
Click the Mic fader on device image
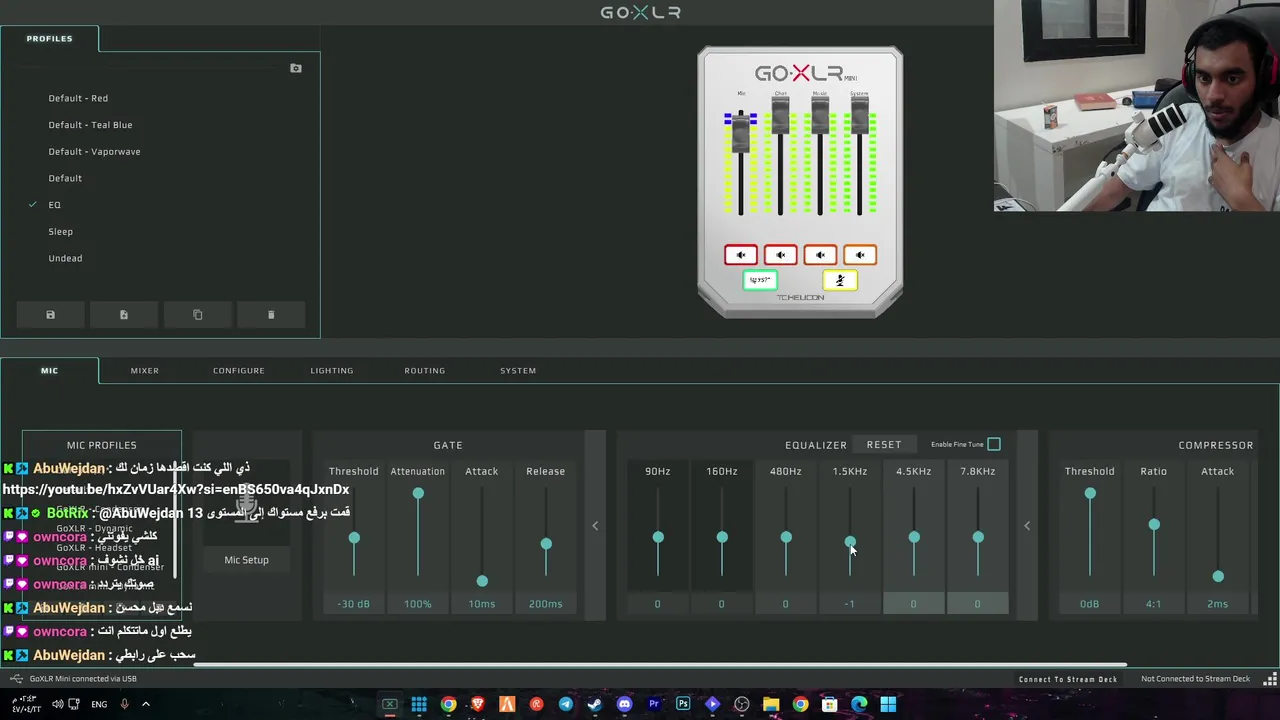741,133
